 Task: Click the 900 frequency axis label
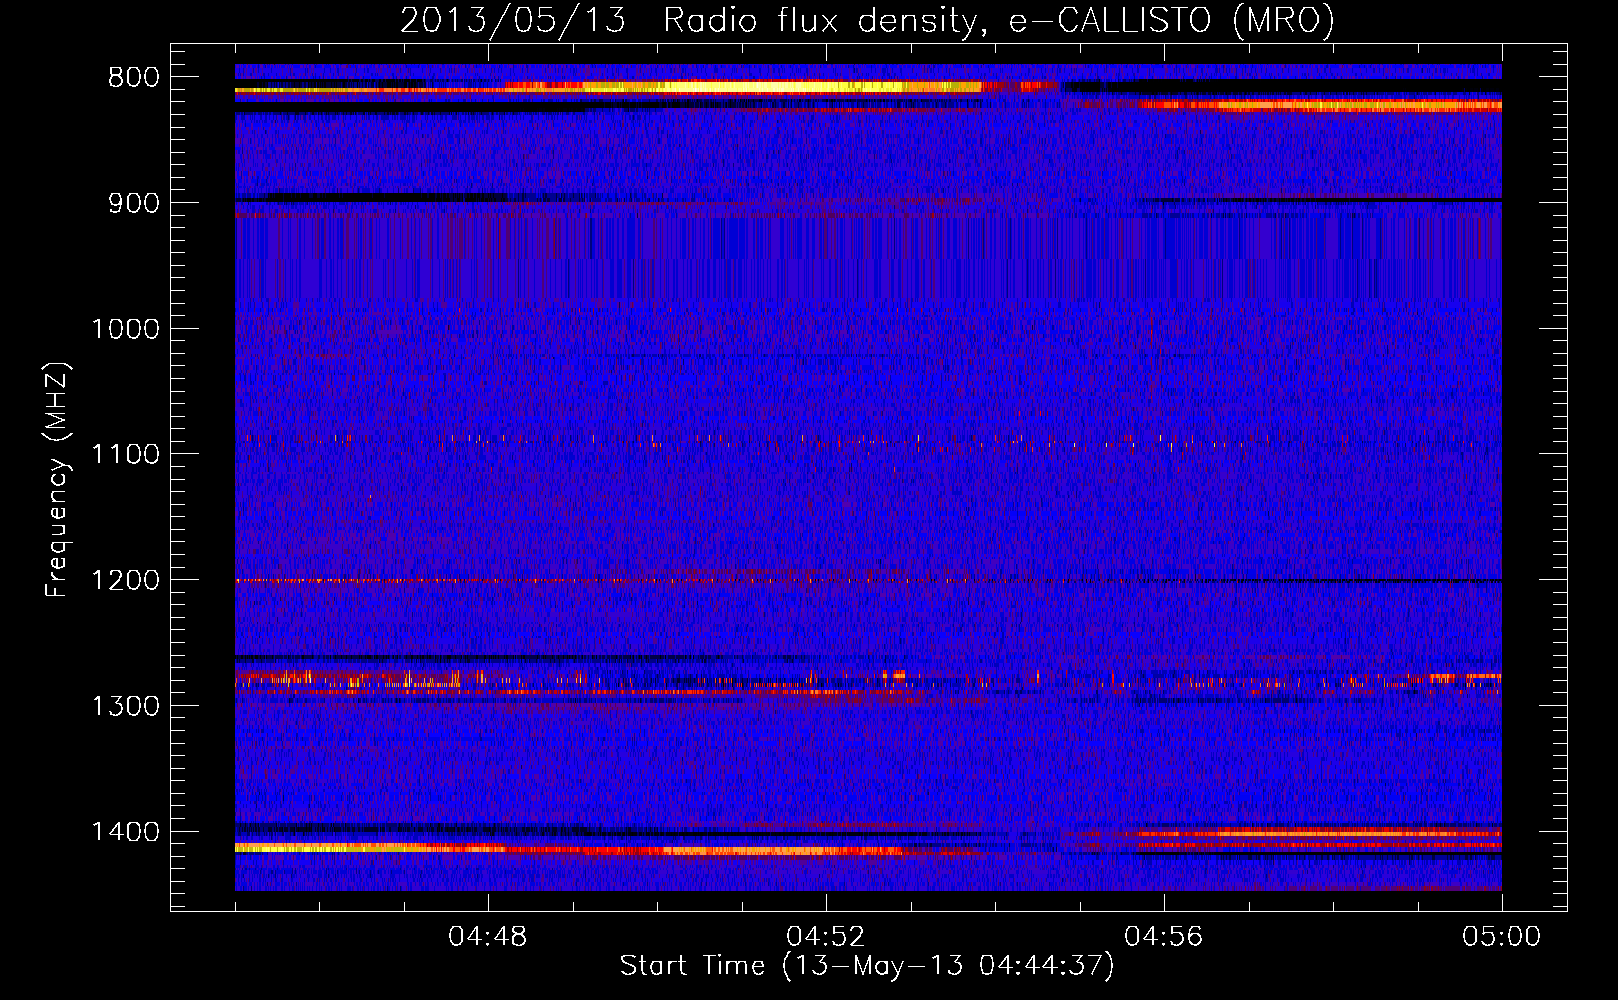pyautogui.click(x=134, y=203)
